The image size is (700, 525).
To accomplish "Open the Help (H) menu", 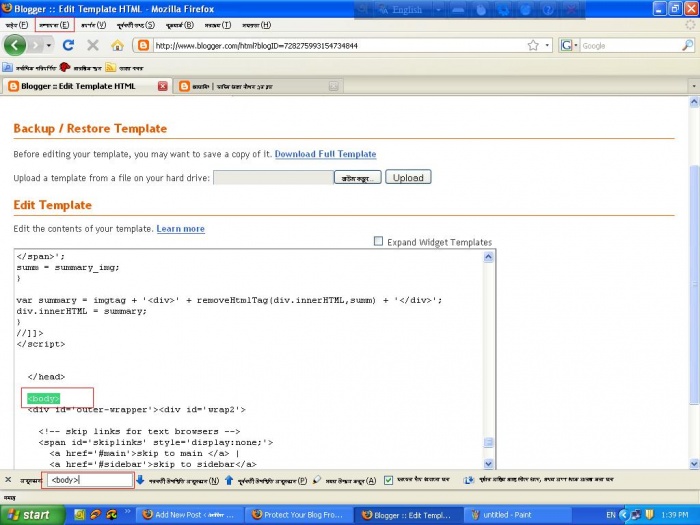I will (256, 25).
